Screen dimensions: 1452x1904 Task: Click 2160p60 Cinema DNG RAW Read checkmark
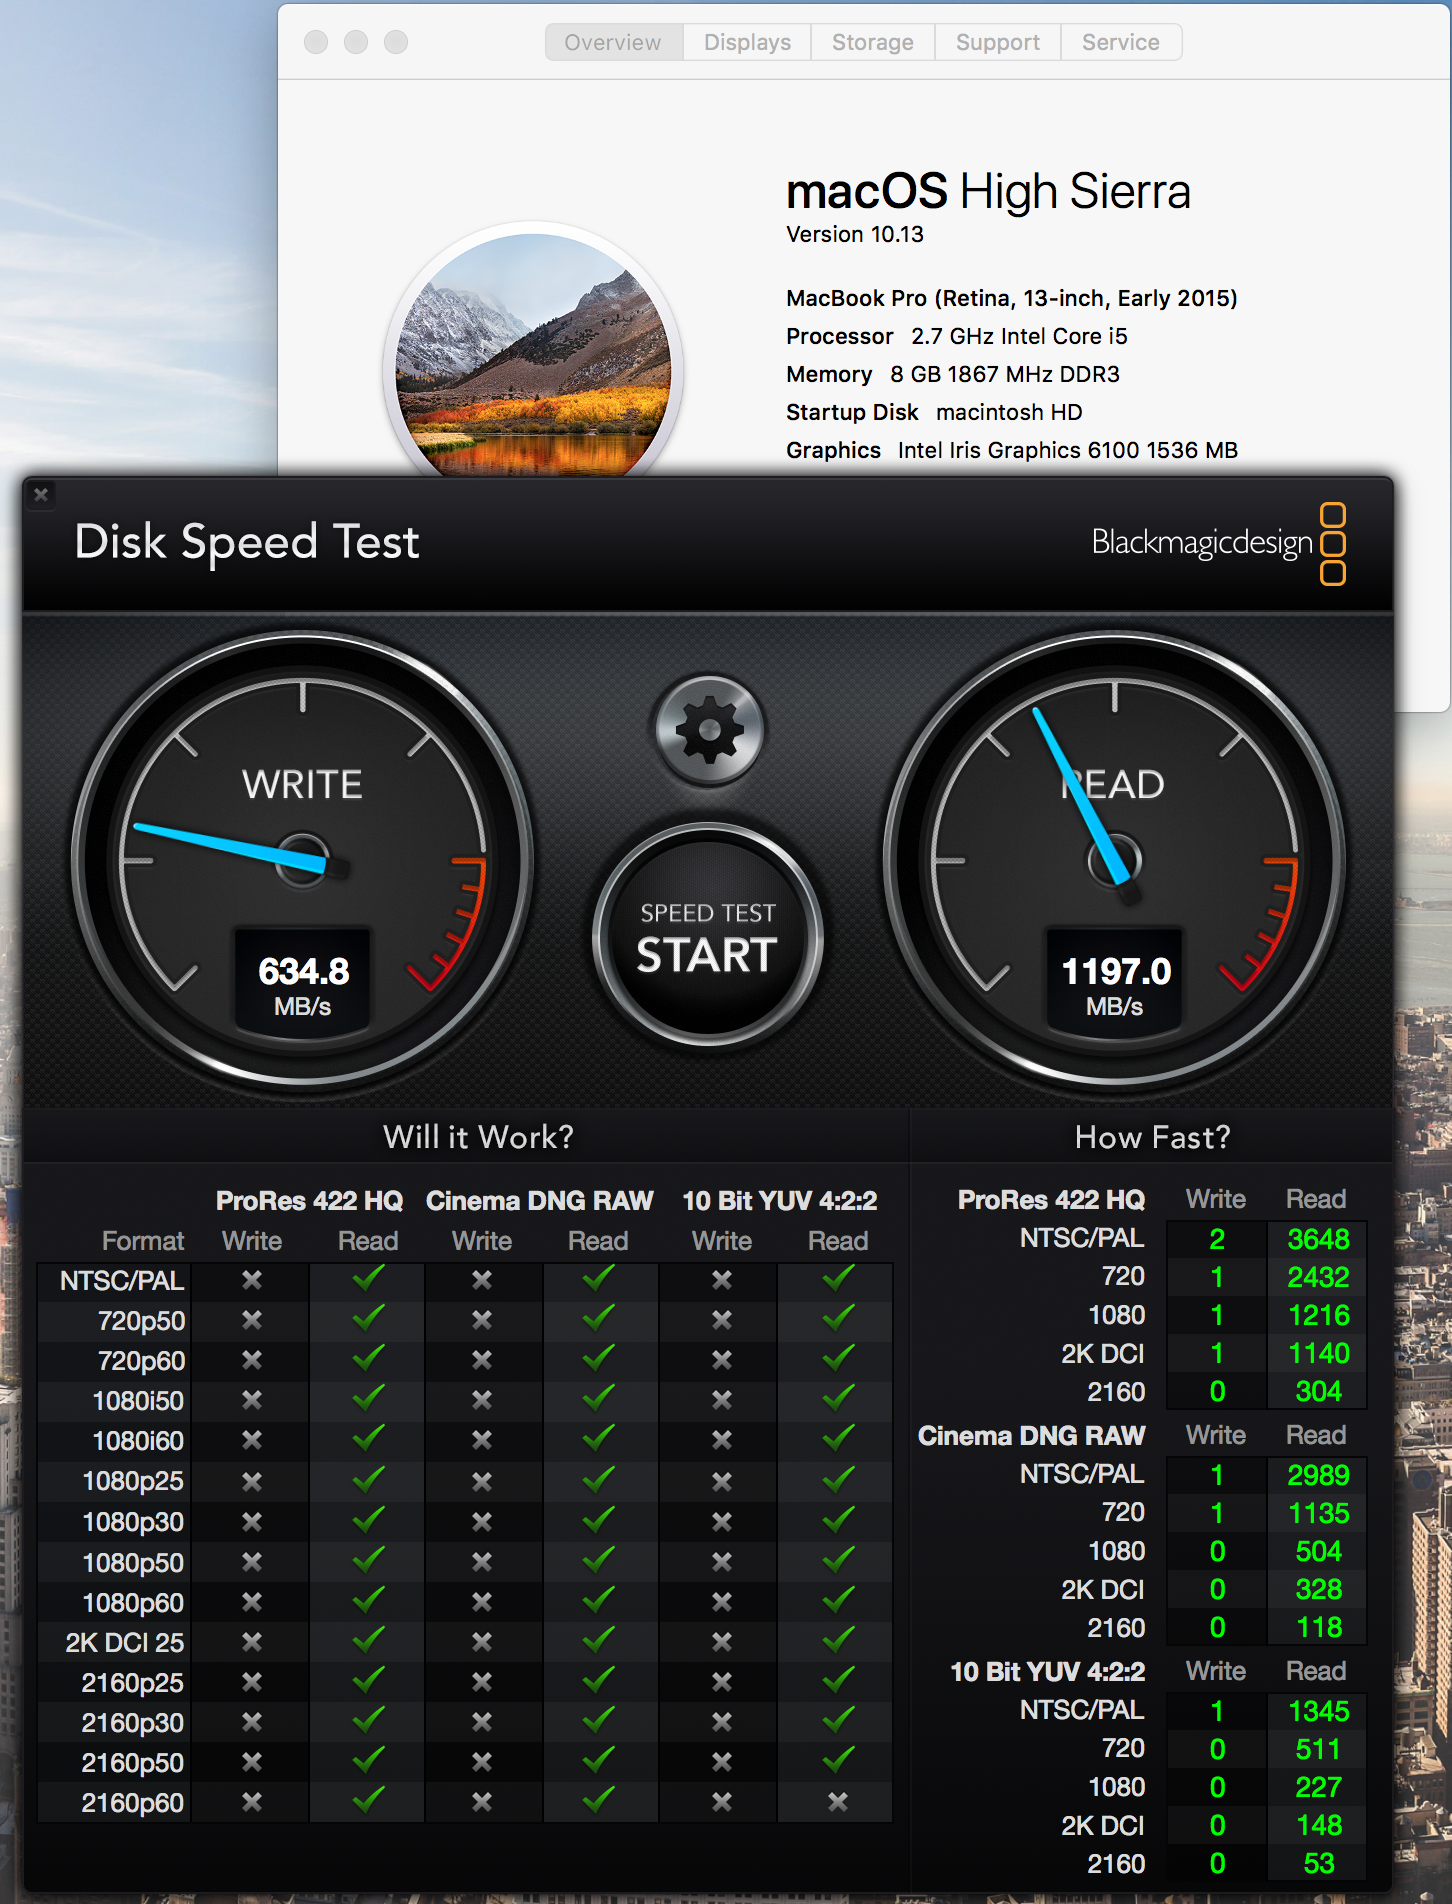(x=598, y=1800)
